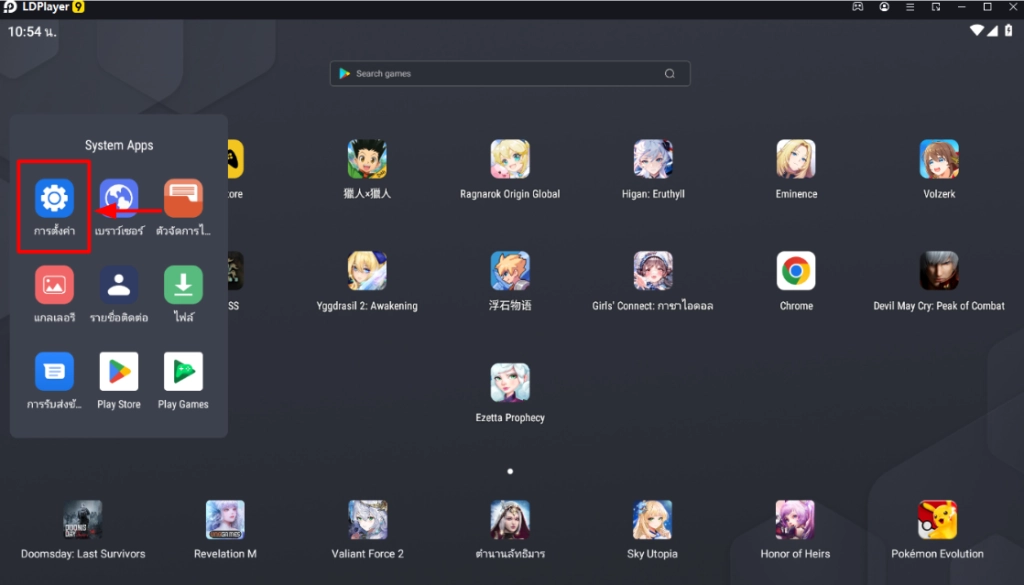Launch the Chrome browser
This screenshot has height=585, width=1024.
(796, 271)
